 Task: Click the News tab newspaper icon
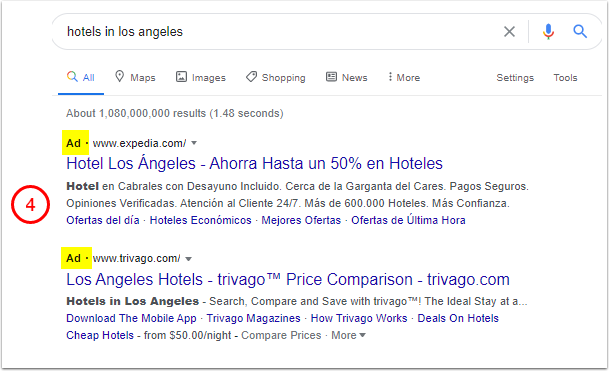(x=331, y=77)
